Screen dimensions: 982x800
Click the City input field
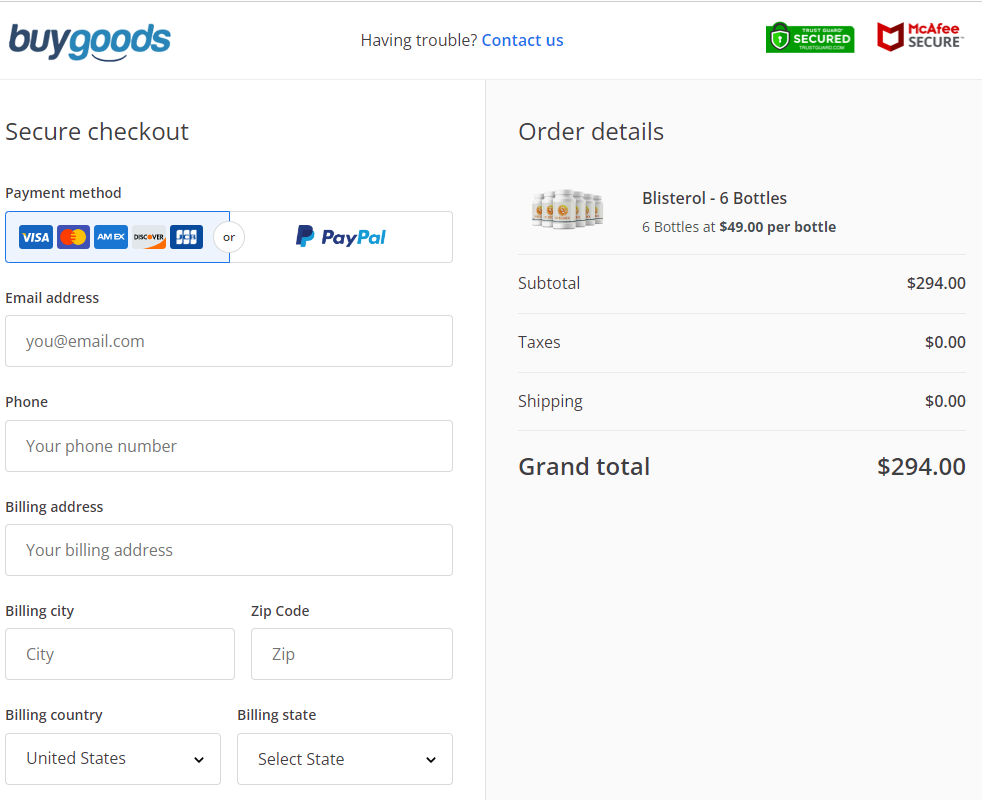click(x=119, y=654)
